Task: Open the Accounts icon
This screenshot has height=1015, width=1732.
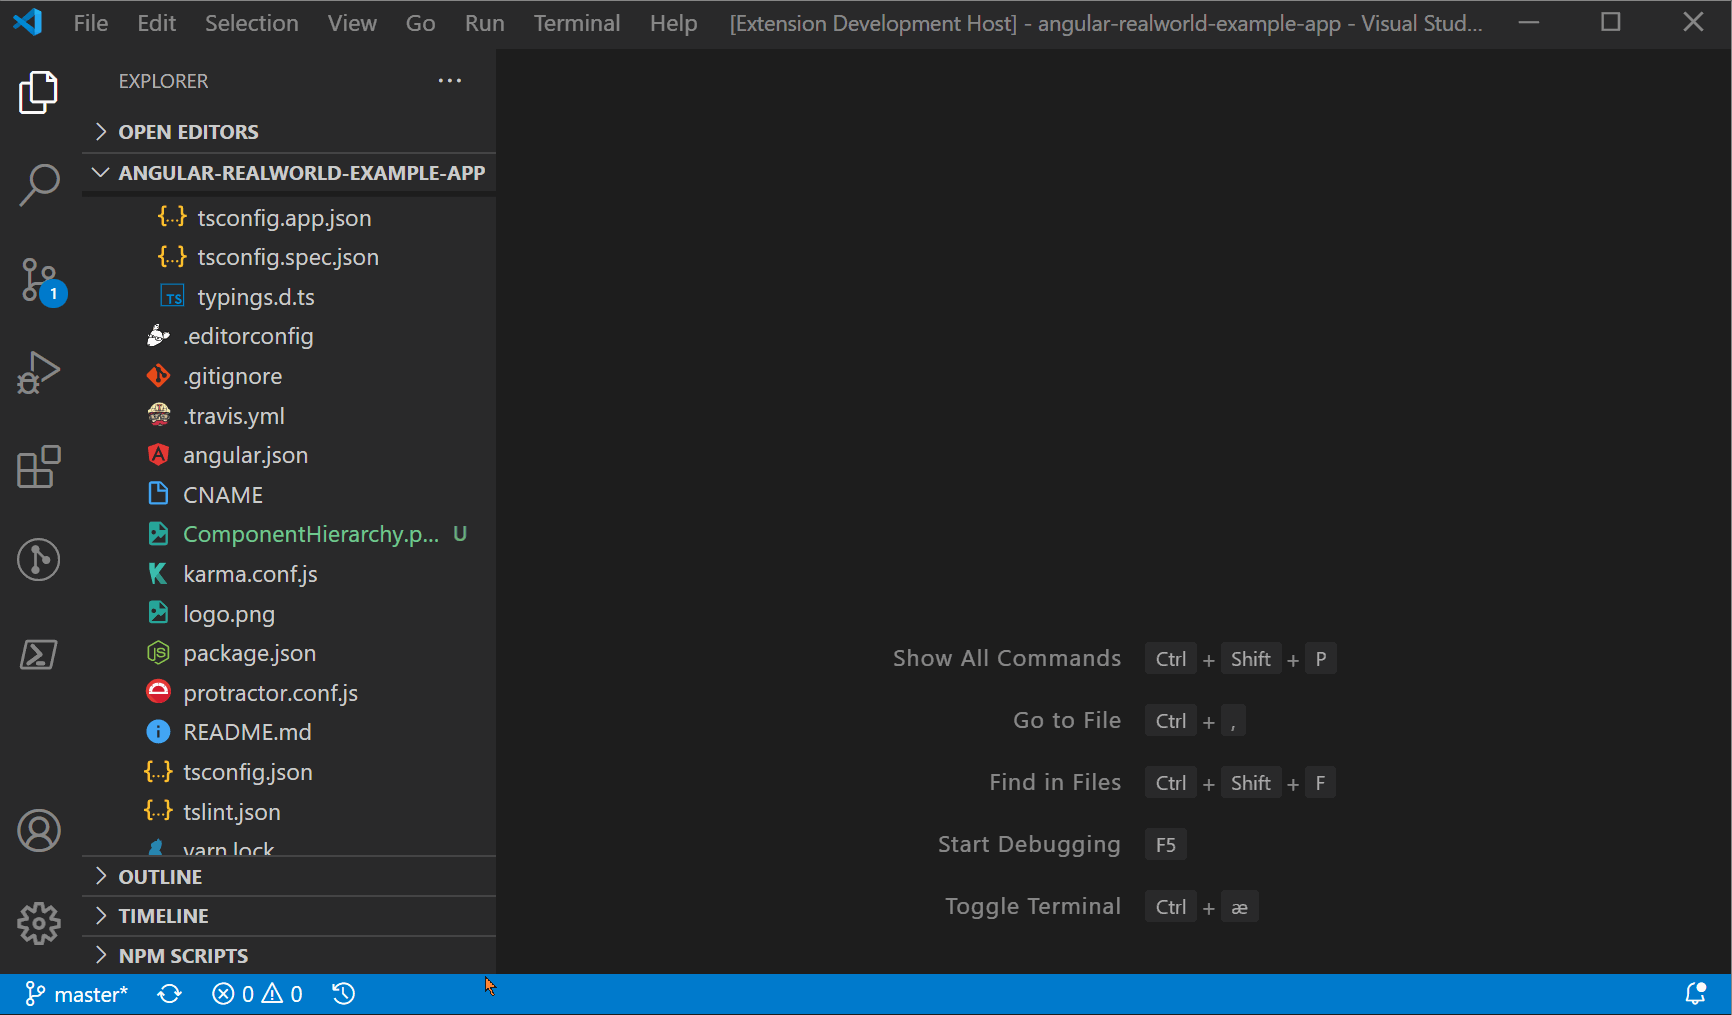Action: point(39,831)
